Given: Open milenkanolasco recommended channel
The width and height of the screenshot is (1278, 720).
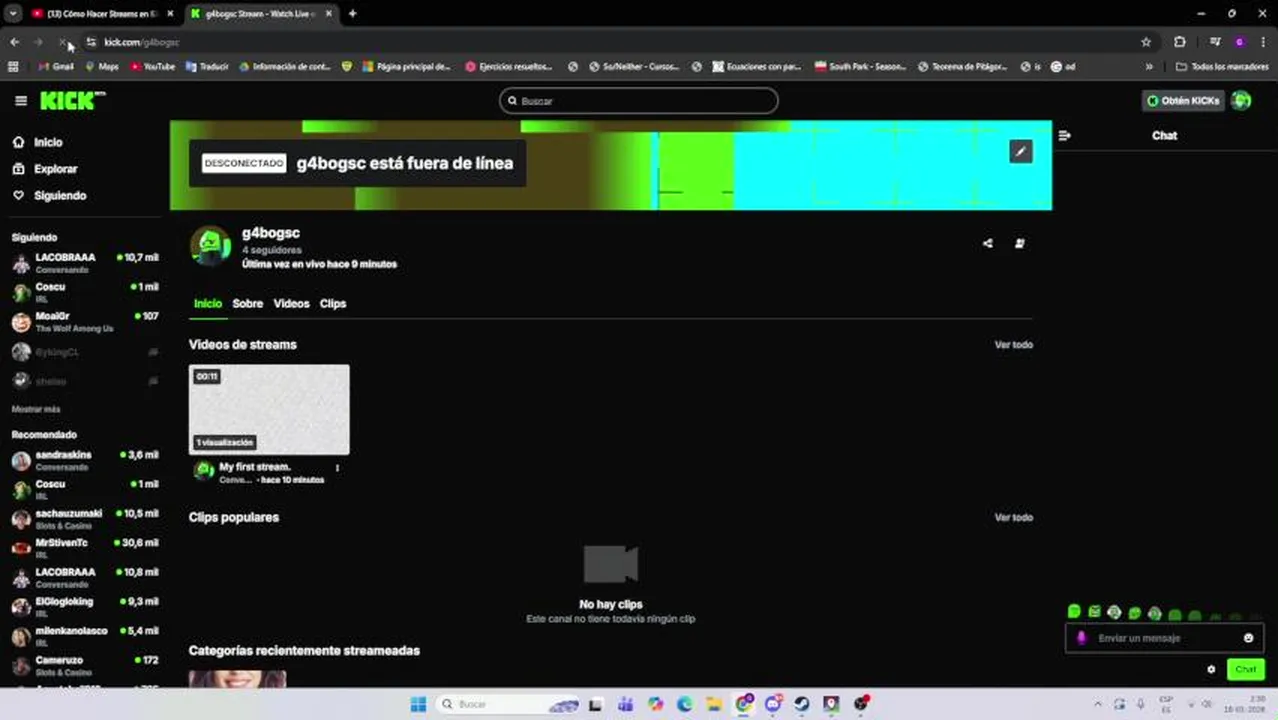Looking at the screenshot, I should point(85,636).
